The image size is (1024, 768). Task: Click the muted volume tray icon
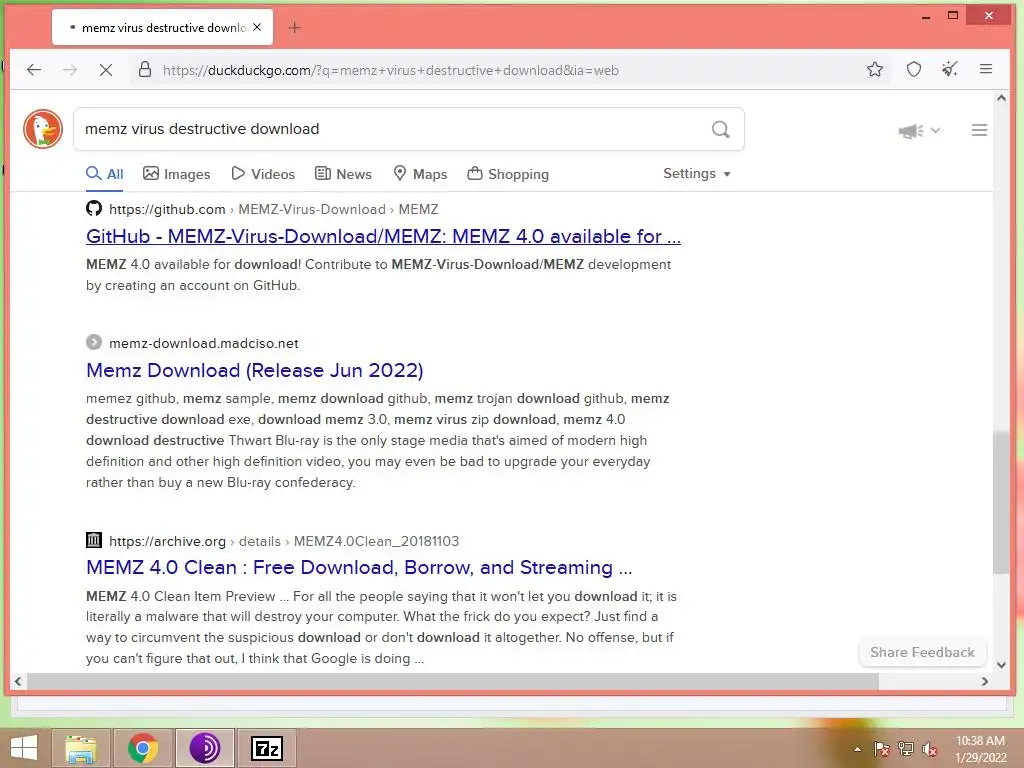point(930,749)
